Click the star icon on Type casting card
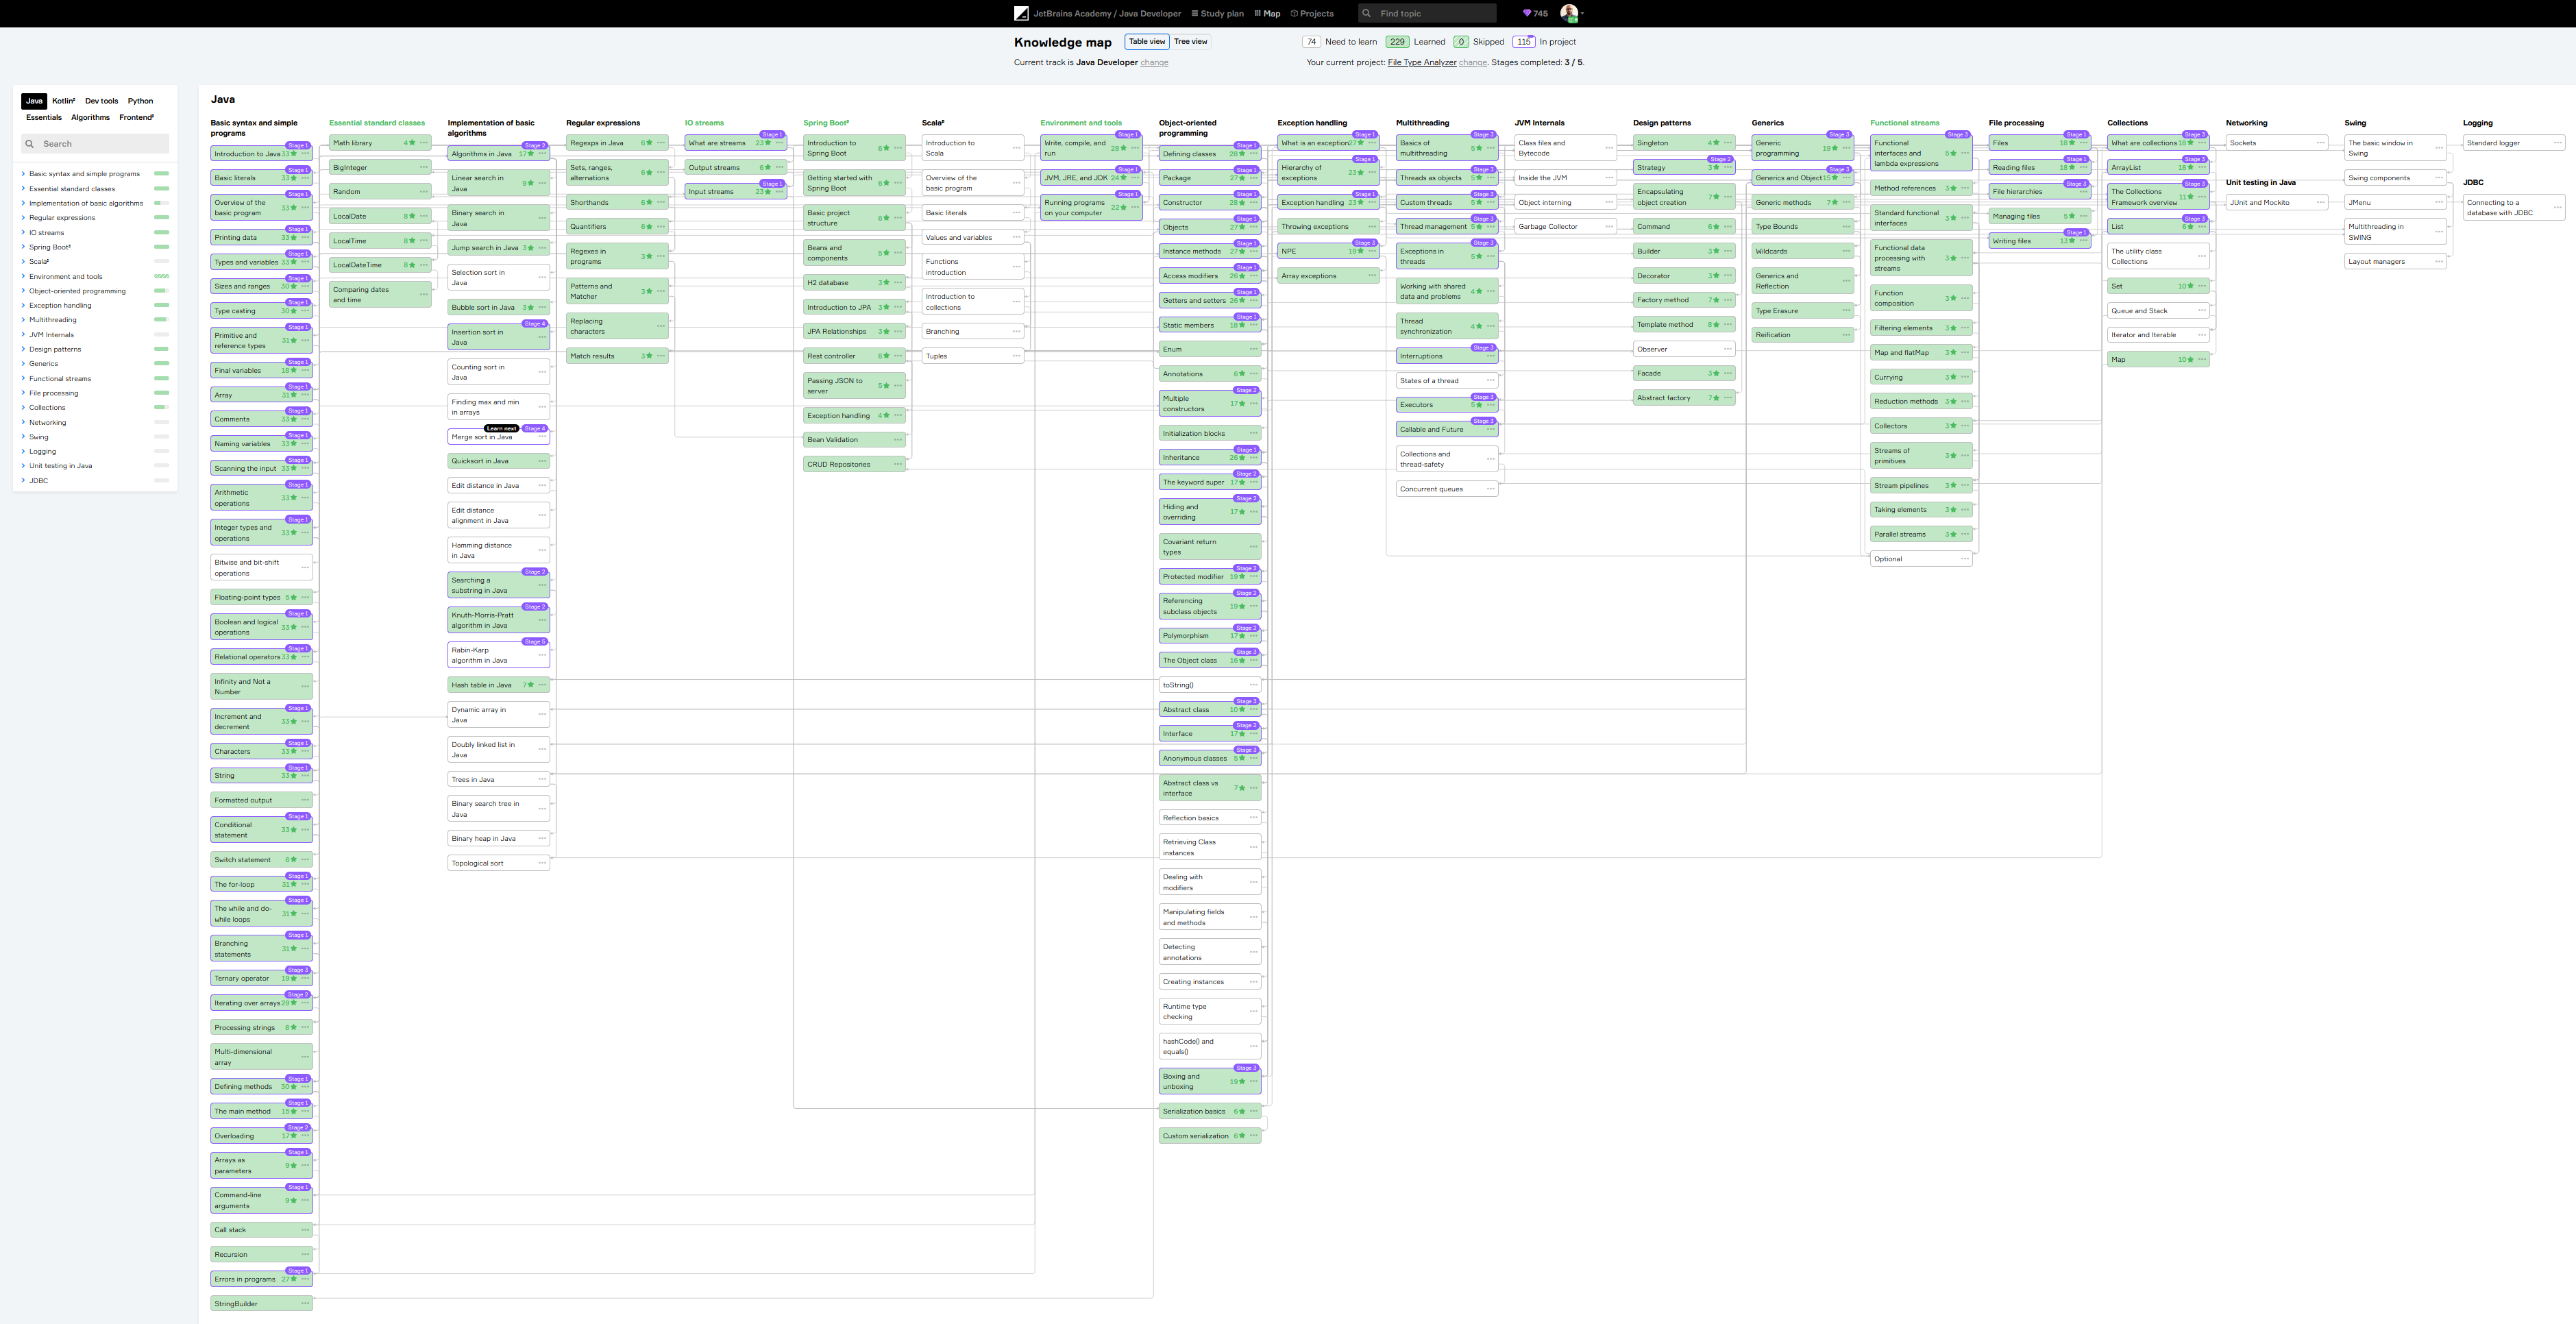Image resolution: width=2576 pixels, height=1324 pixels. click(294, 311)
